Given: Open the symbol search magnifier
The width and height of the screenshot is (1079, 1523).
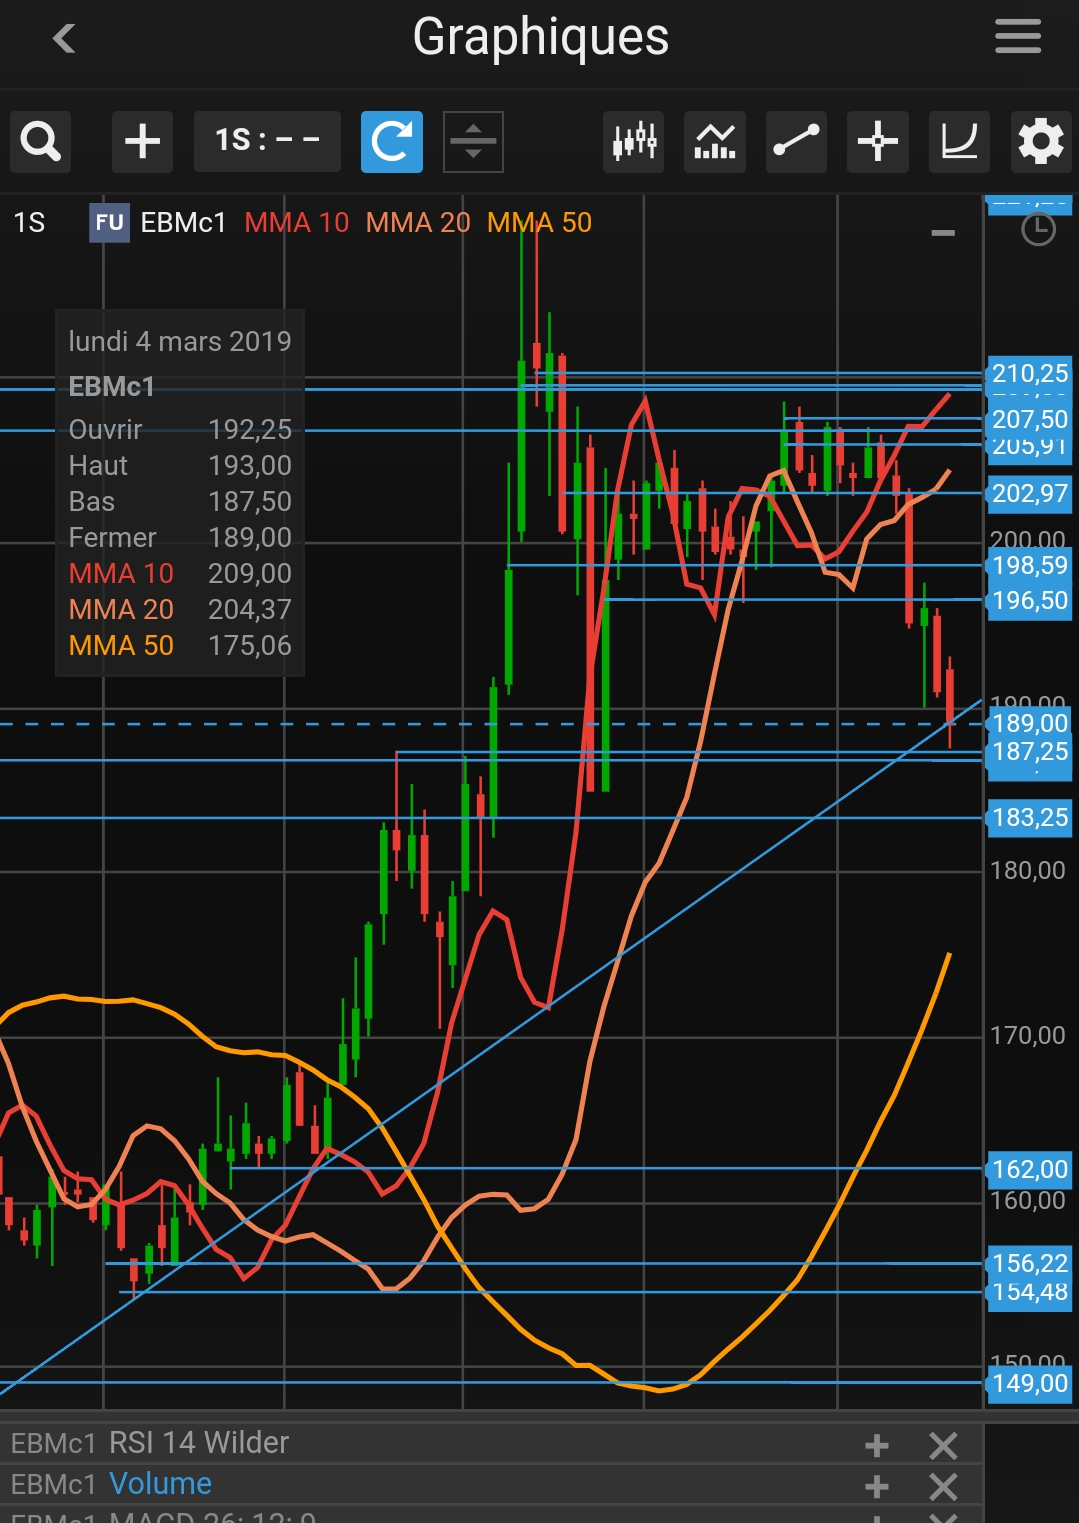Looking at the screenshot, I should (41, 142).
